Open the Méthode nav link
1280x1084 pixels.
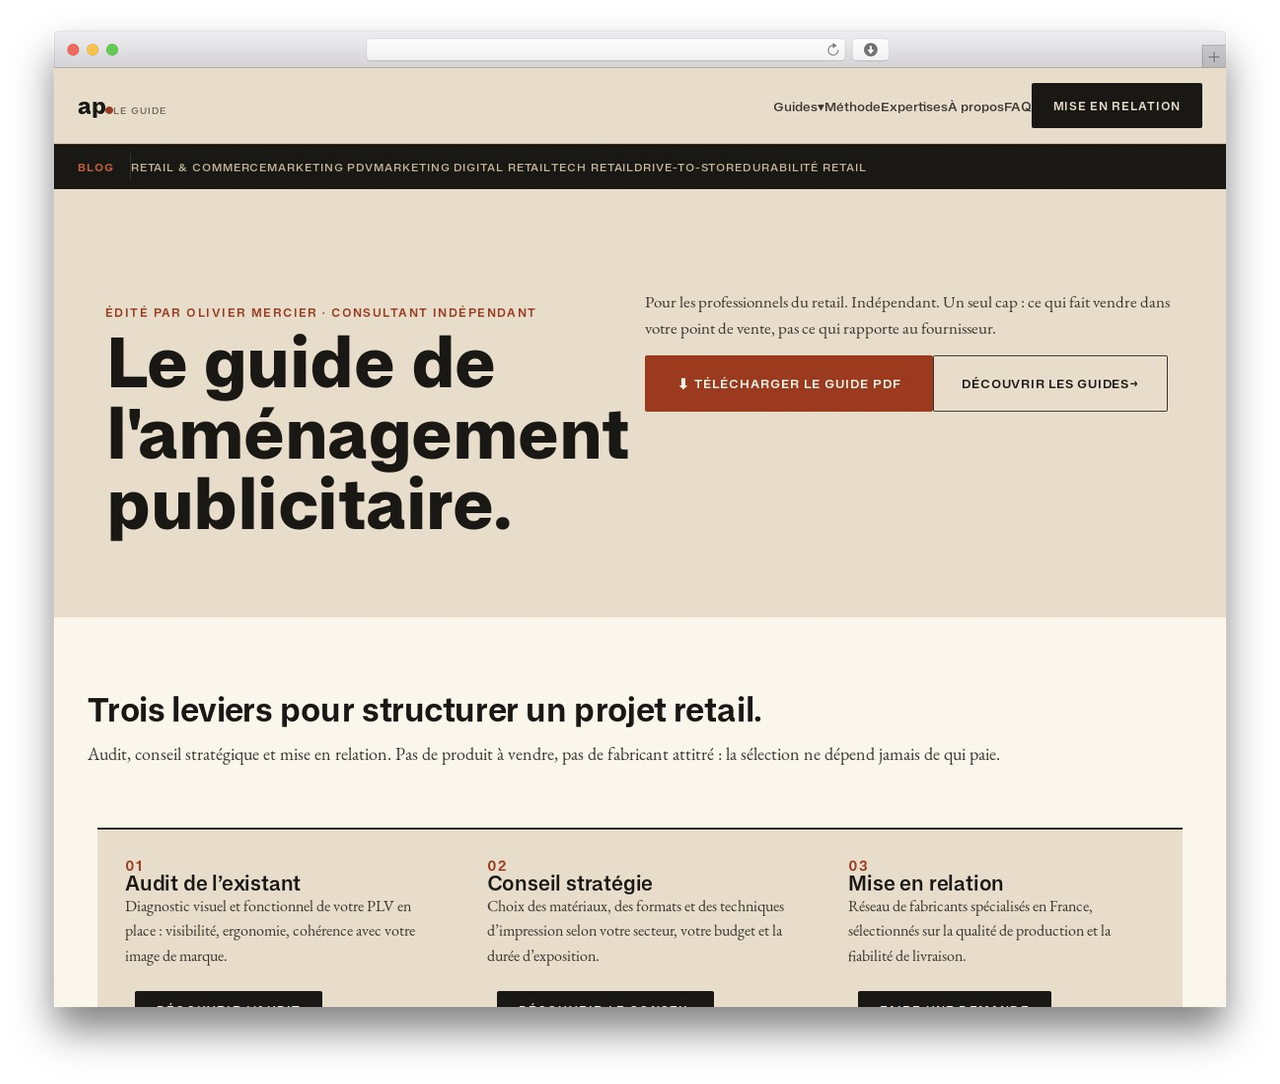853,107
